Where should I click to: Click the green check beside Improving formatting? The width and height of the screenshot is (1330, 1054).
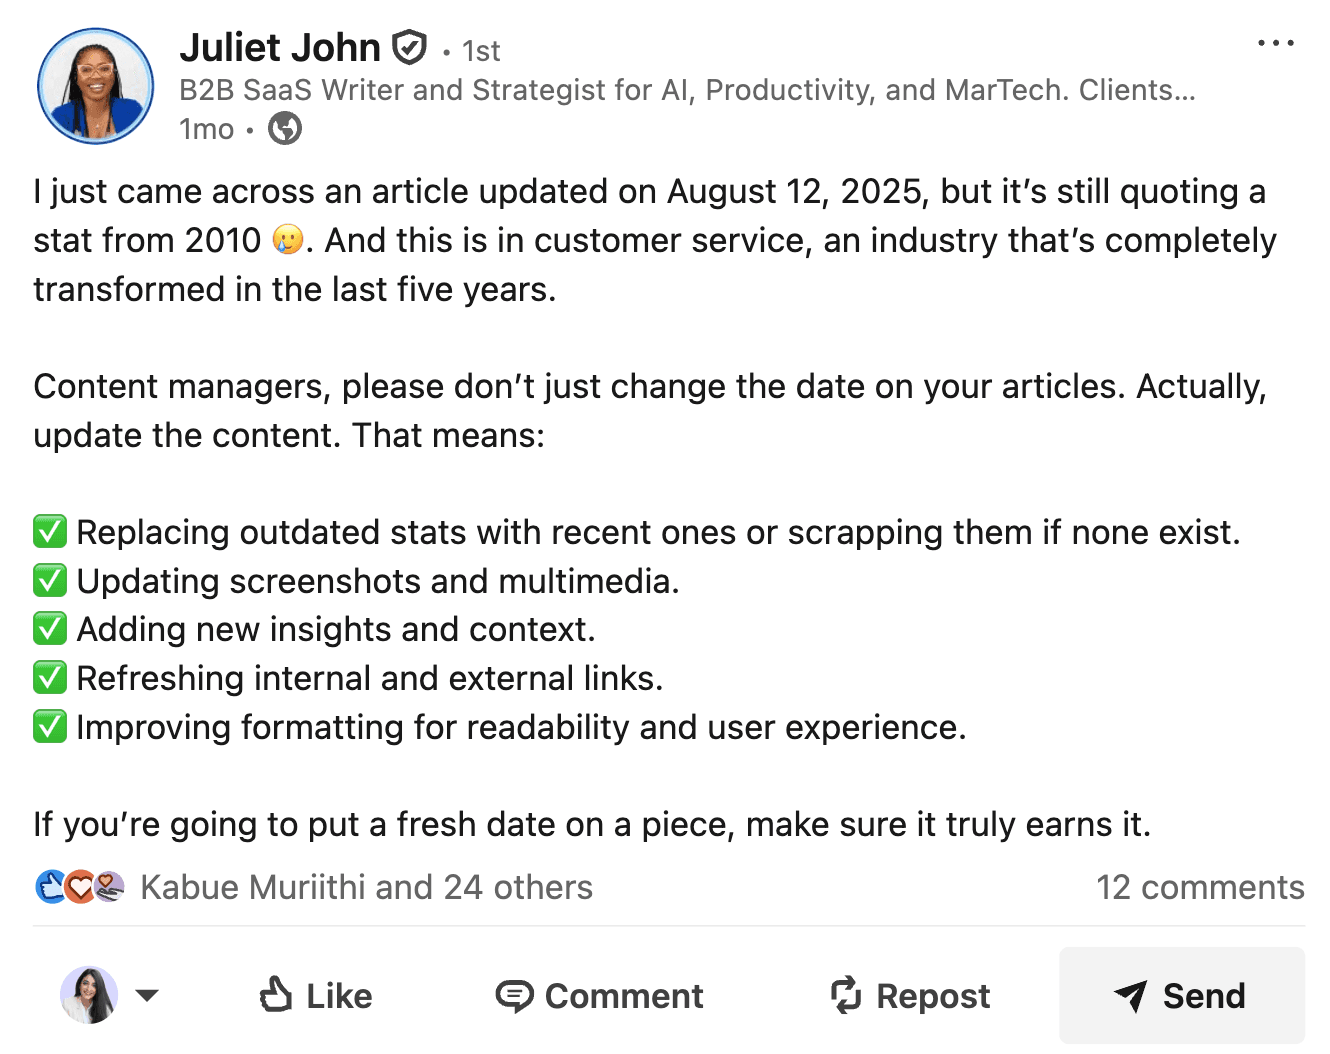point(50,727)
